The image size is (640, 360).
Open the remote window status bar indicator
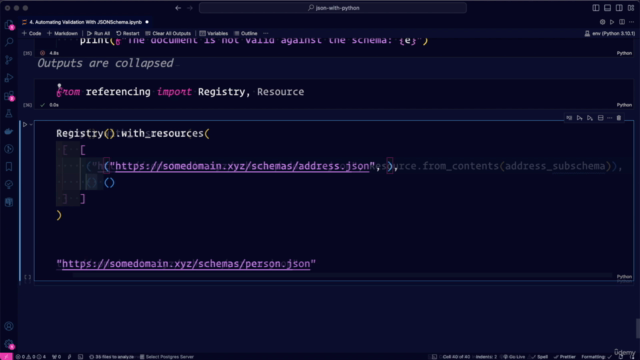click(x=6, y=357)
